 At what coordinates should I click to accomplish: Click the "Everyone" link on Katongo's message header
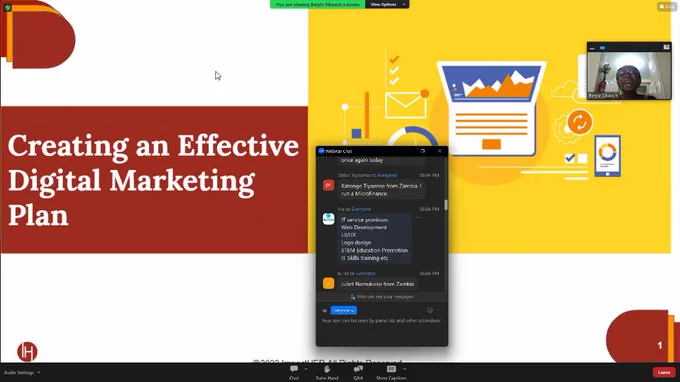387,175
